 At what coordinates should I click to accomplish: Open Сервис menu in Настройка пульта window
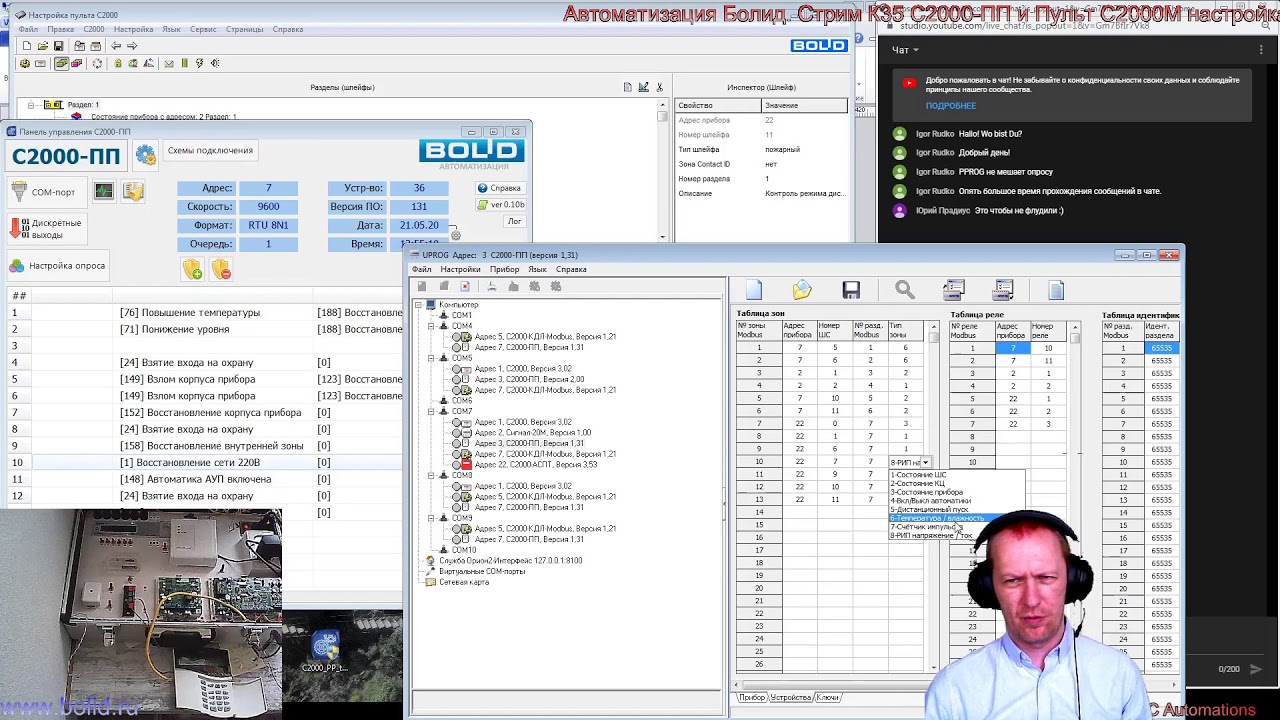[203, 29]
